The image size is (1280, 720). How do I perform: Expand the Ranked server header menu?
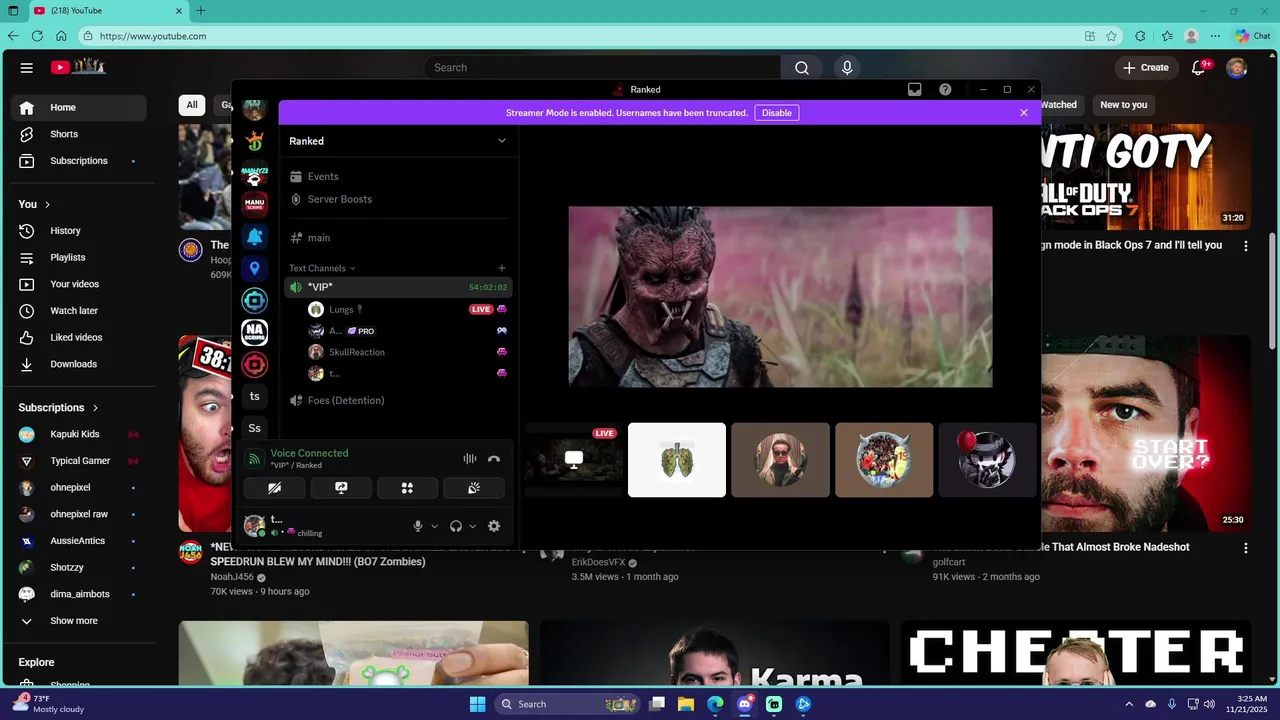tap(502, 141)
